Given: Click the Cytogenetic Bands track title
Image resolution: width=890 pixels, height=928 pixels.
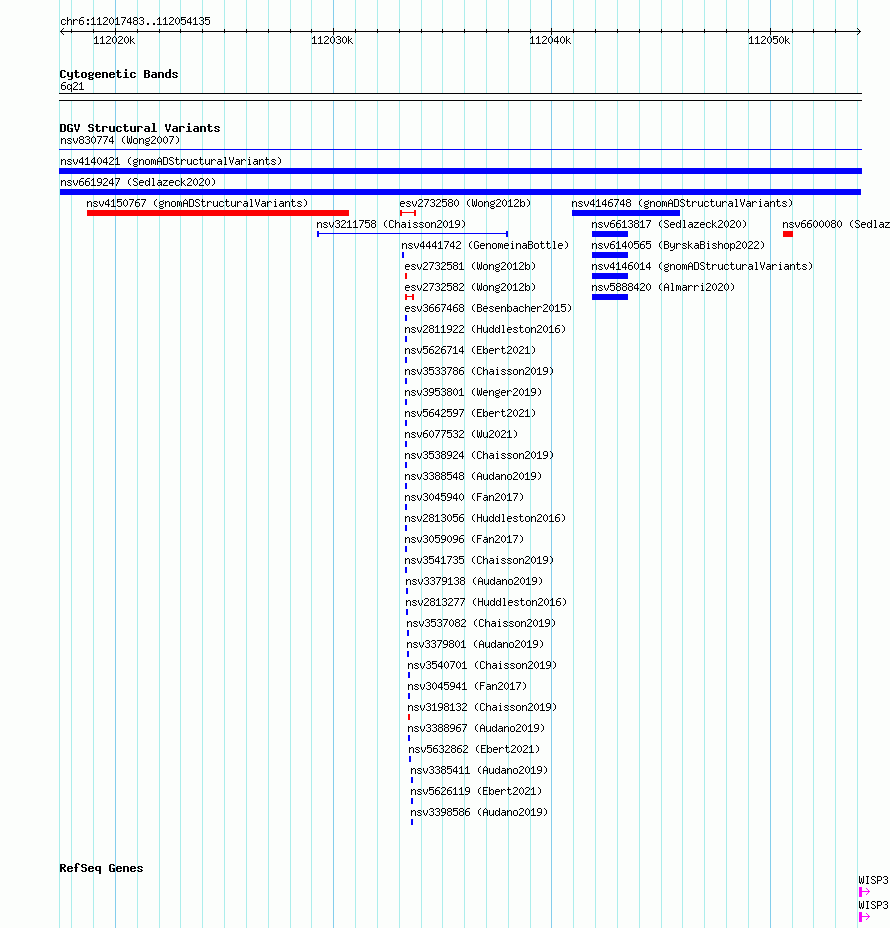Looking at the screenshot, I should tap(119, 74).
